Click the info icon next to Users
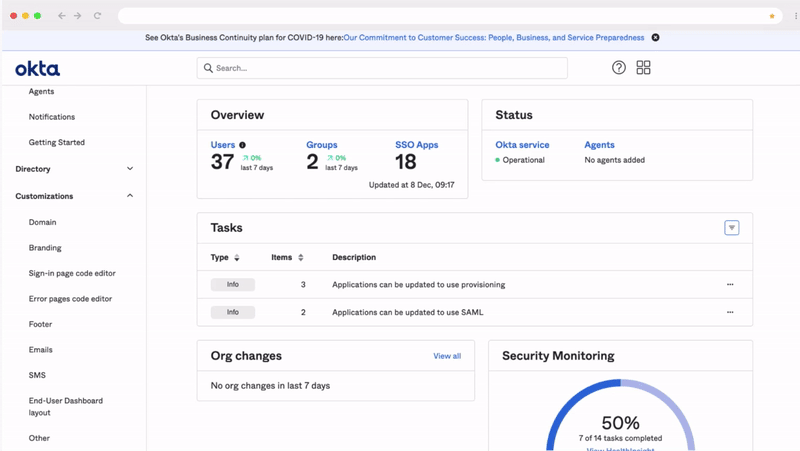The height and width of the screenshot is (451, 800). 242,145
